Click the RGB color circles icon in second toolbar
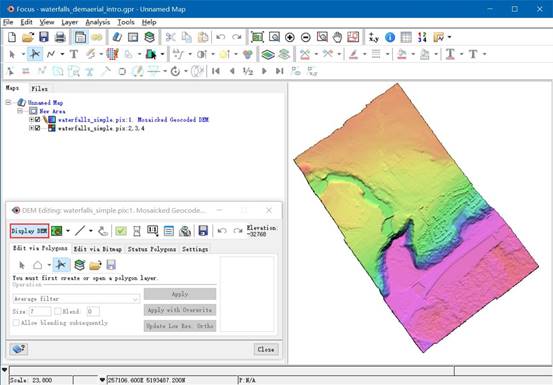Viewport: 553px width, 385px height. pyautogui.click(x=248, y=54)
